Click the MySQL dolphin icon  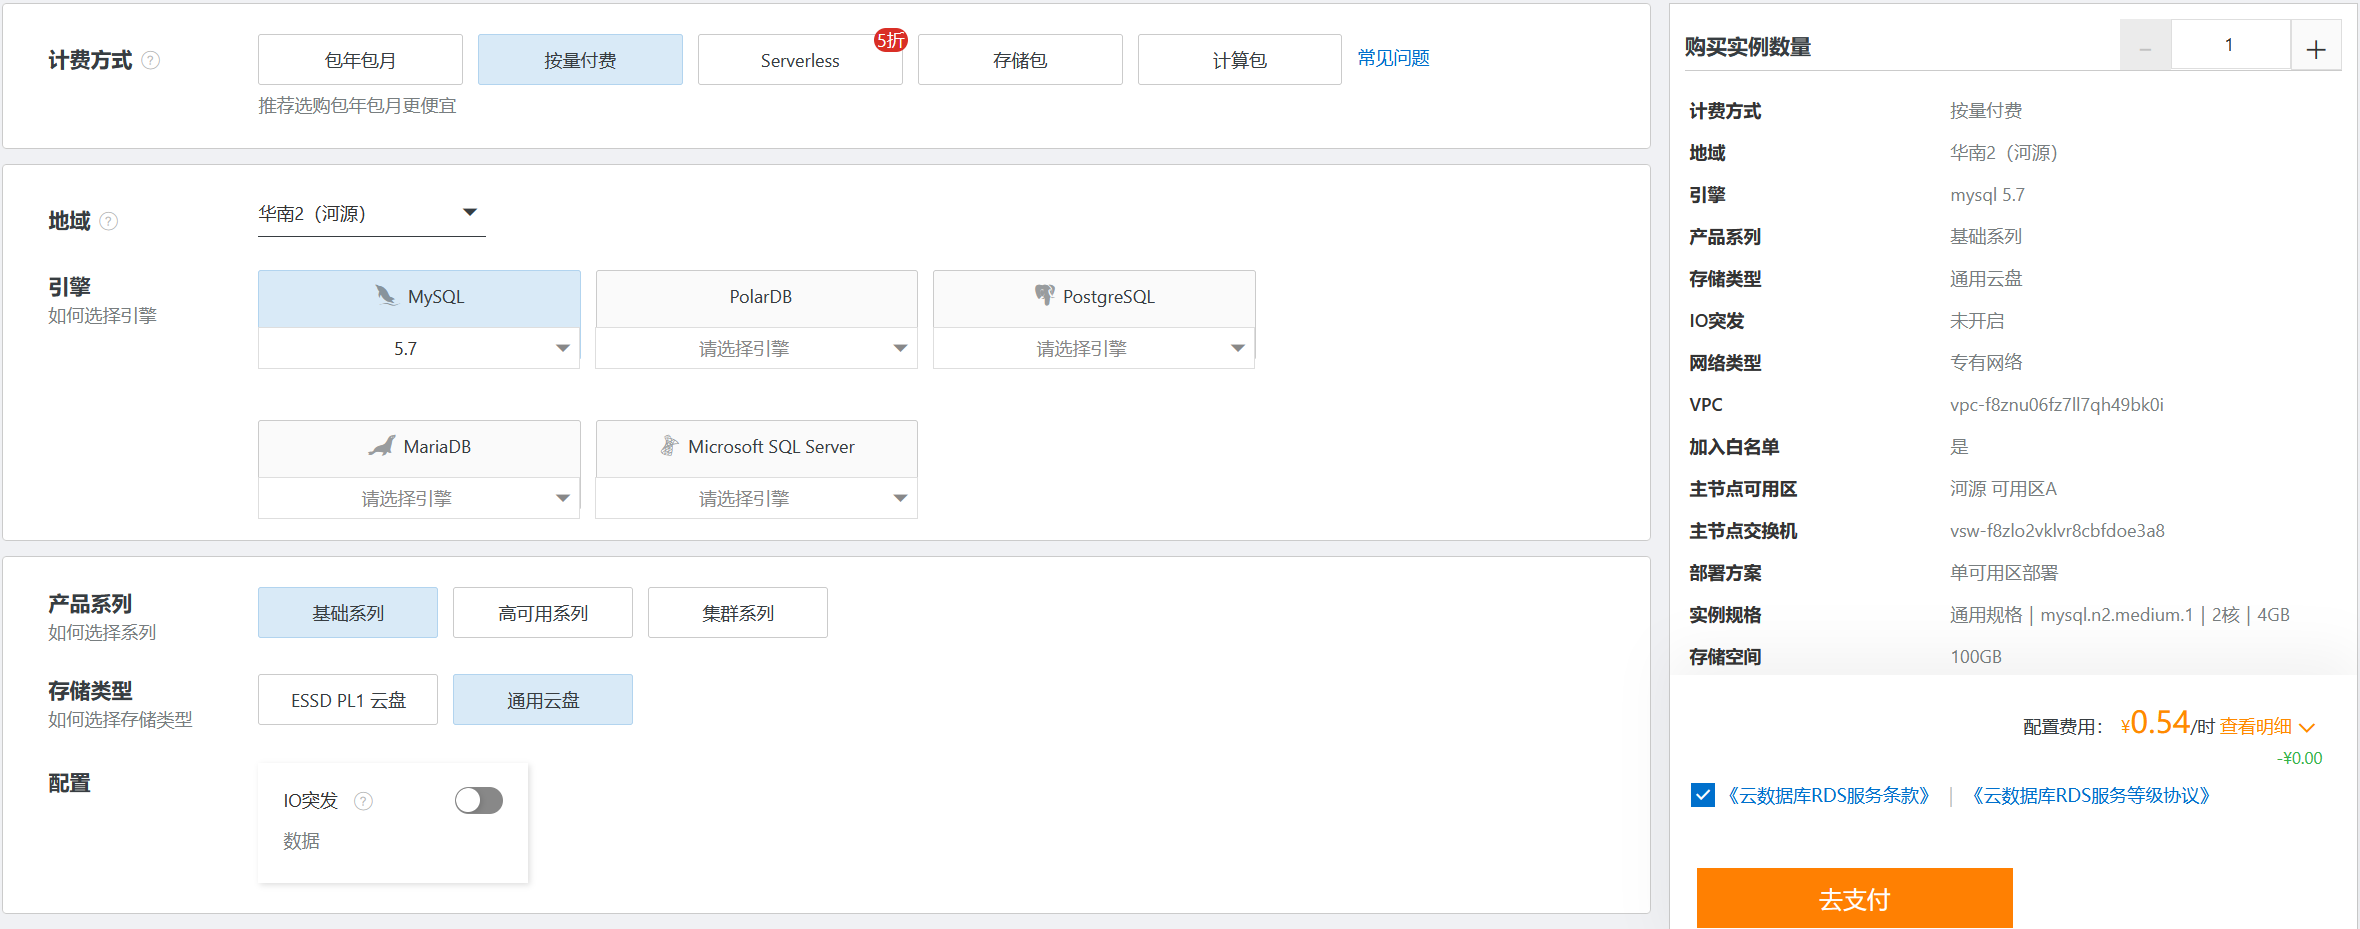coord(386,296)
